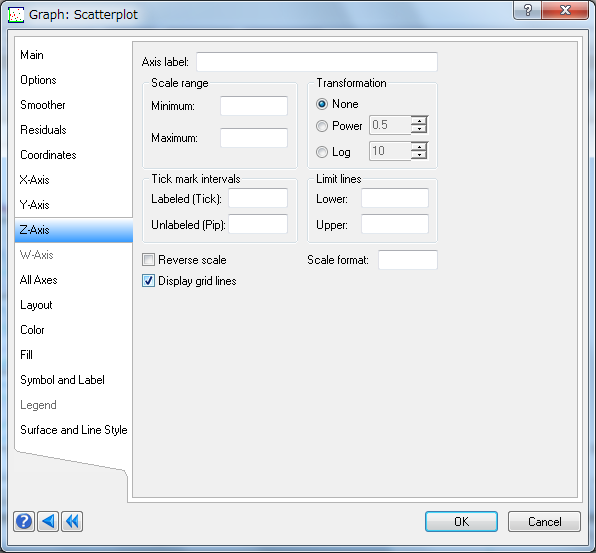Viewport: 596px width, 553px height.
Task: Click the title bar help question mark
Action: tap(528, 10)
